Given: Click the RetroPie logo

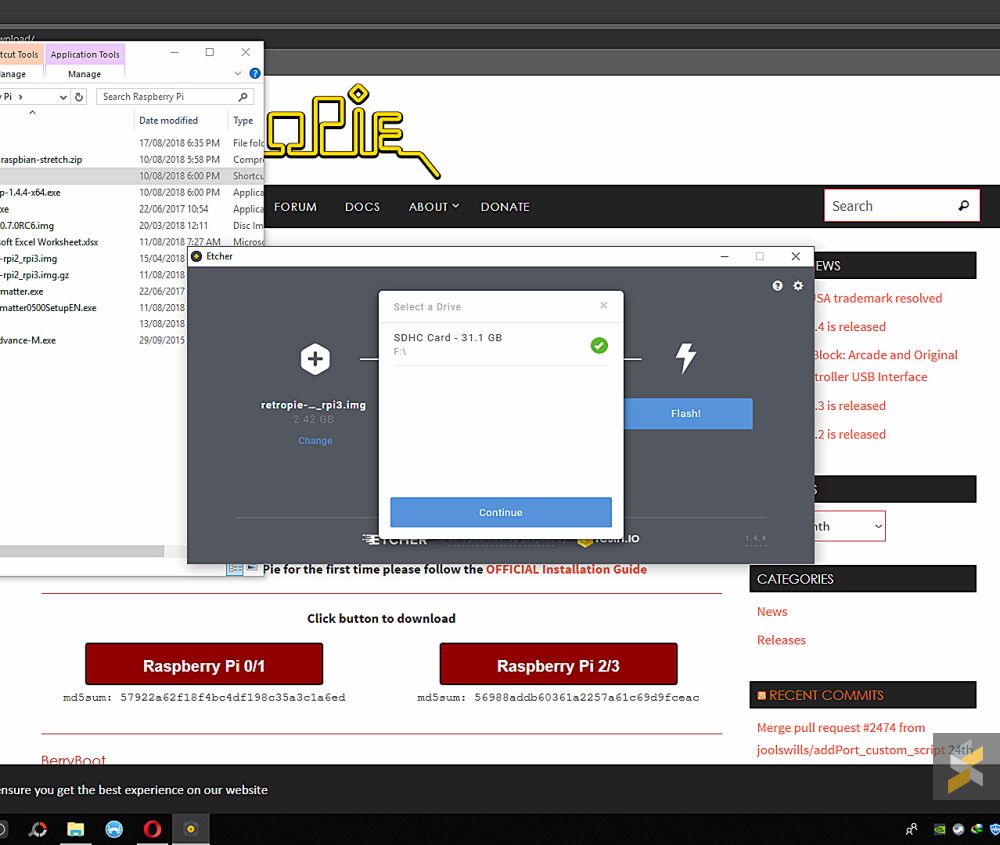Looking at the screenshot, I should (x=353, y=131).
